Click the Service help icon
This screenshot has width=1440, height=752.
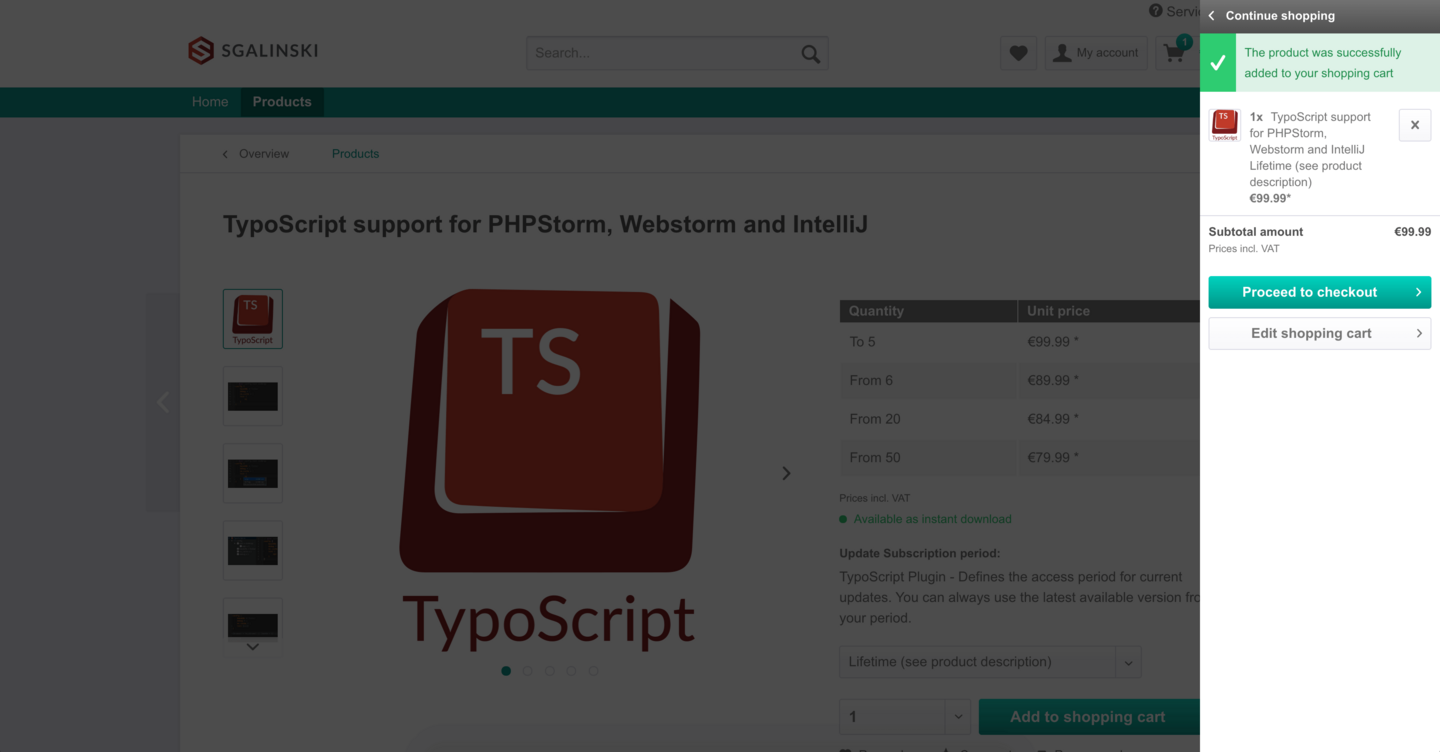tap(1155, 11)
